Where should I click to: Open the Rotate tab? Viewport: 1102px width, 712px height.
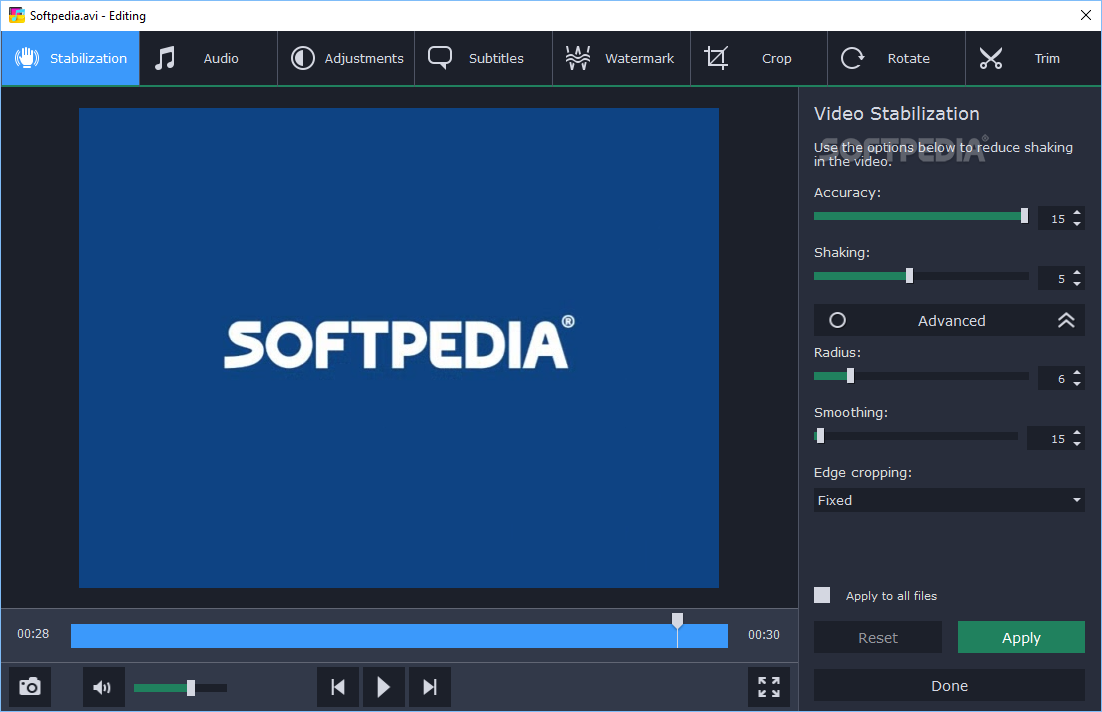coord(897,58)
